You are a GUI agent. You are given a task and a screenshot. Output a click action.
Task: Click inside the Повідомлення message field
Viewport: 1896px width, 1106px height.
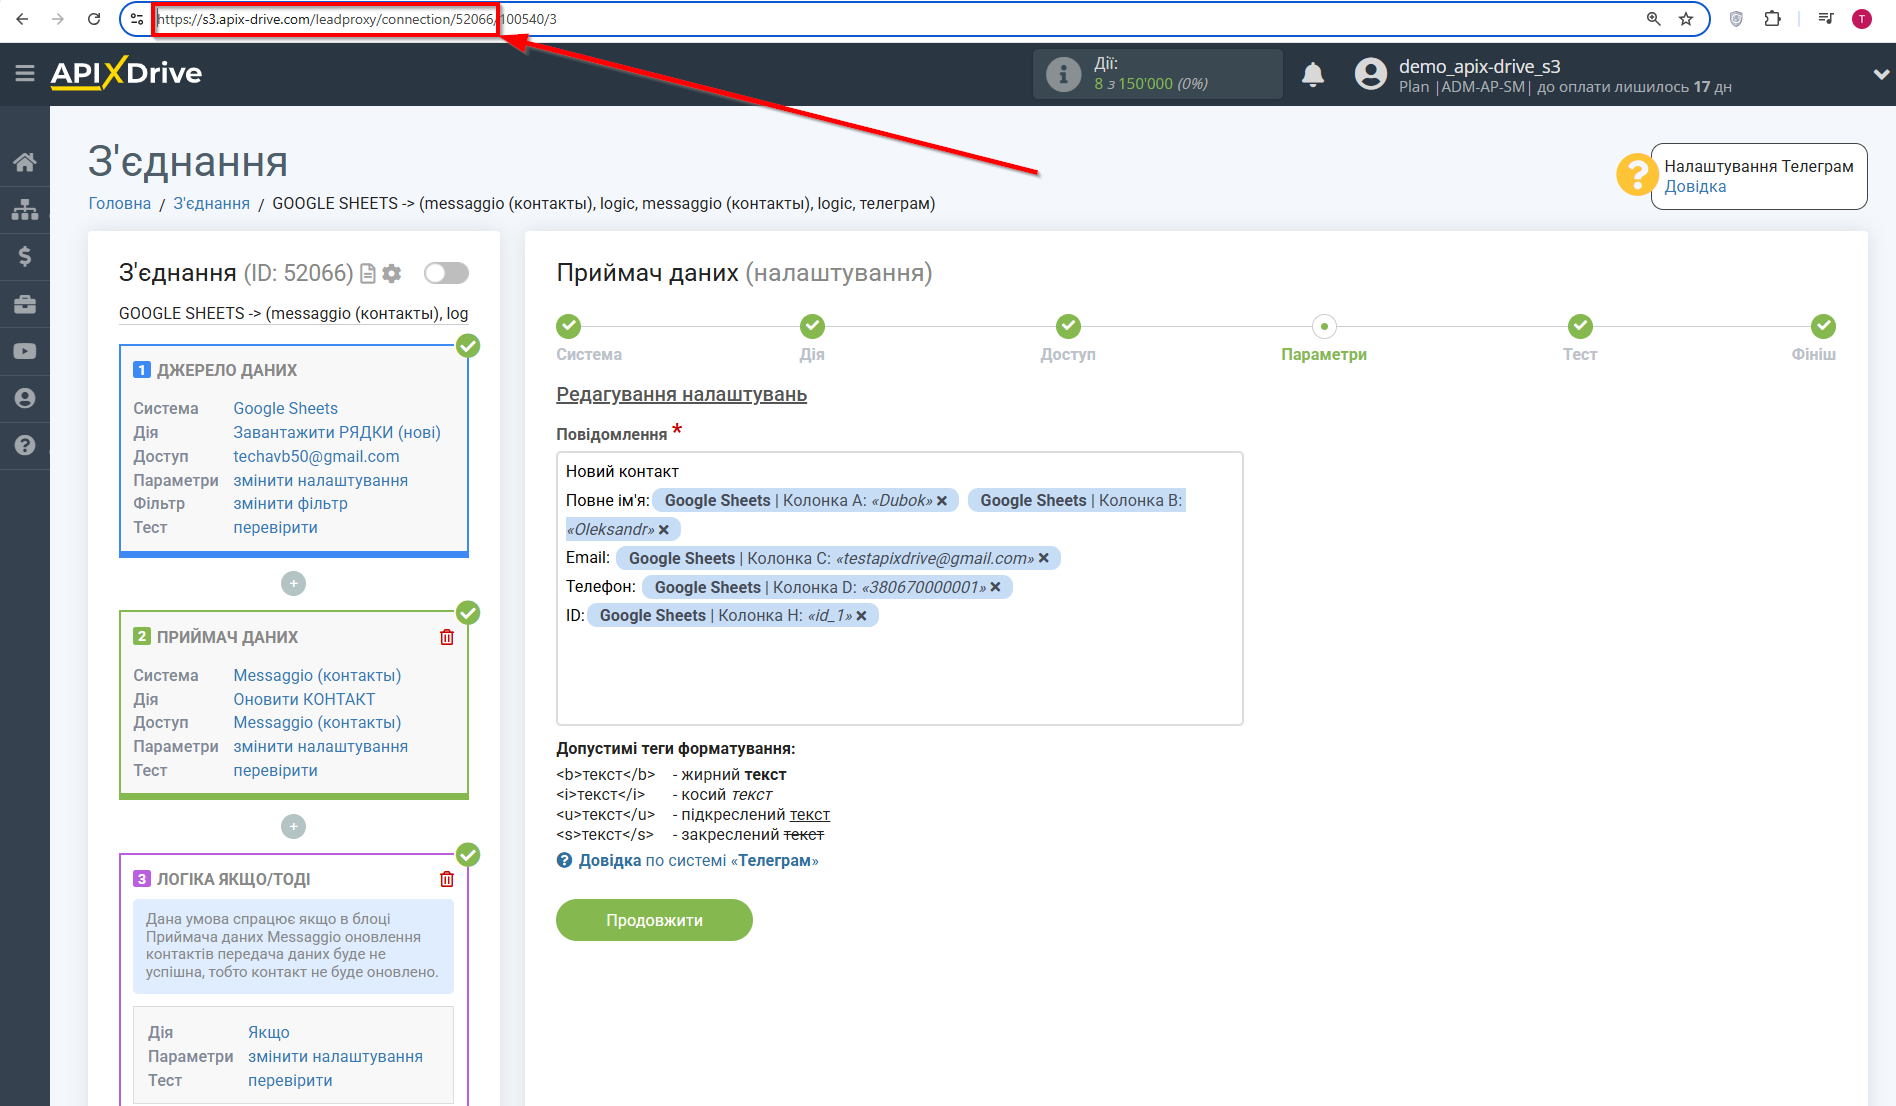click(898, 670)
